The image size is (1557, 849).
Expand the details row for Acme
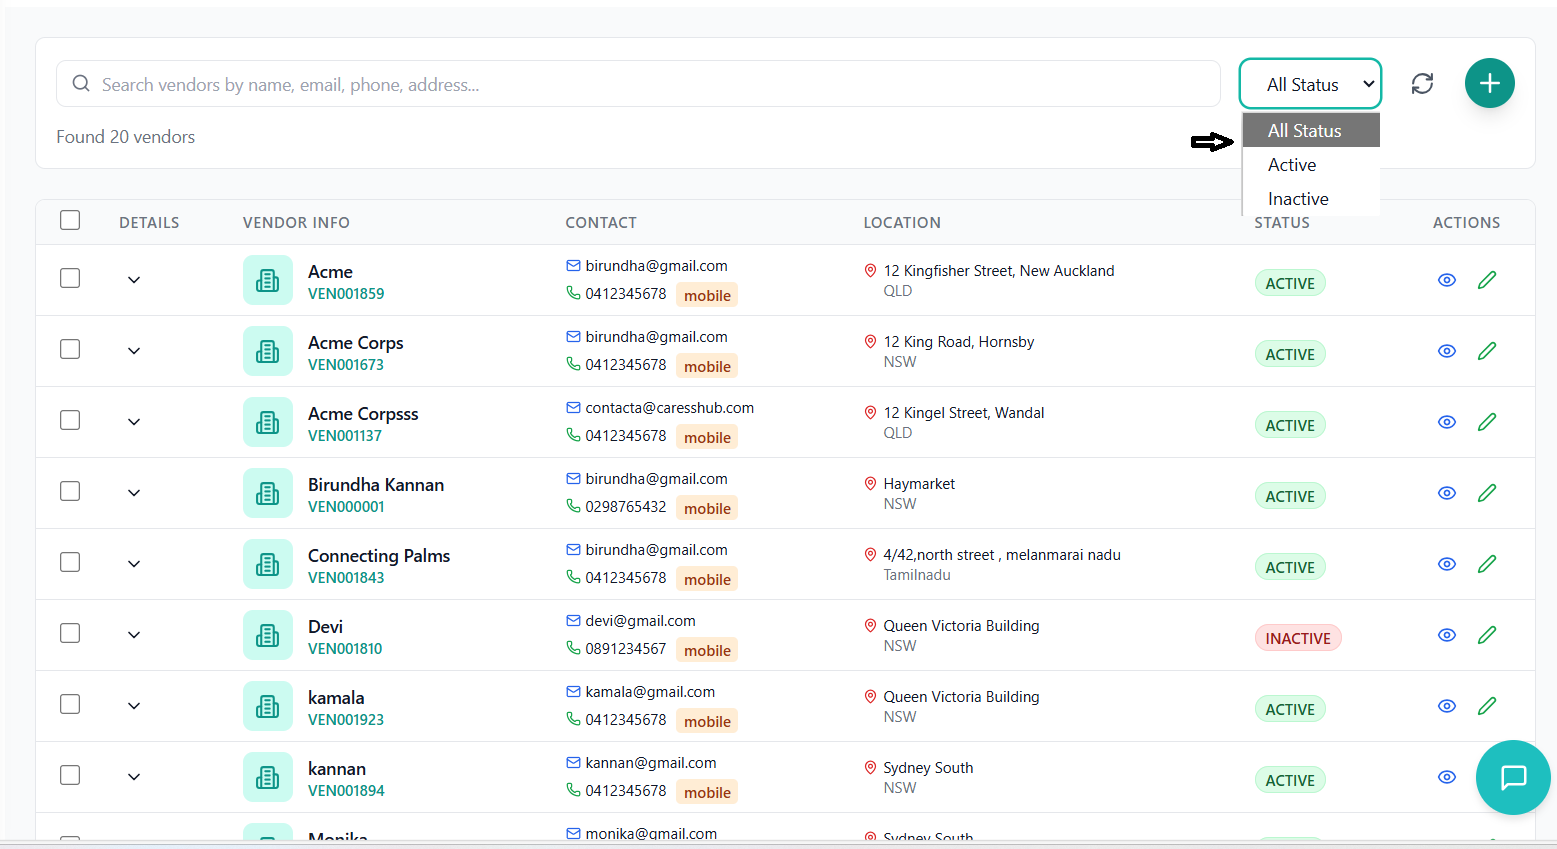coord(134,280)
